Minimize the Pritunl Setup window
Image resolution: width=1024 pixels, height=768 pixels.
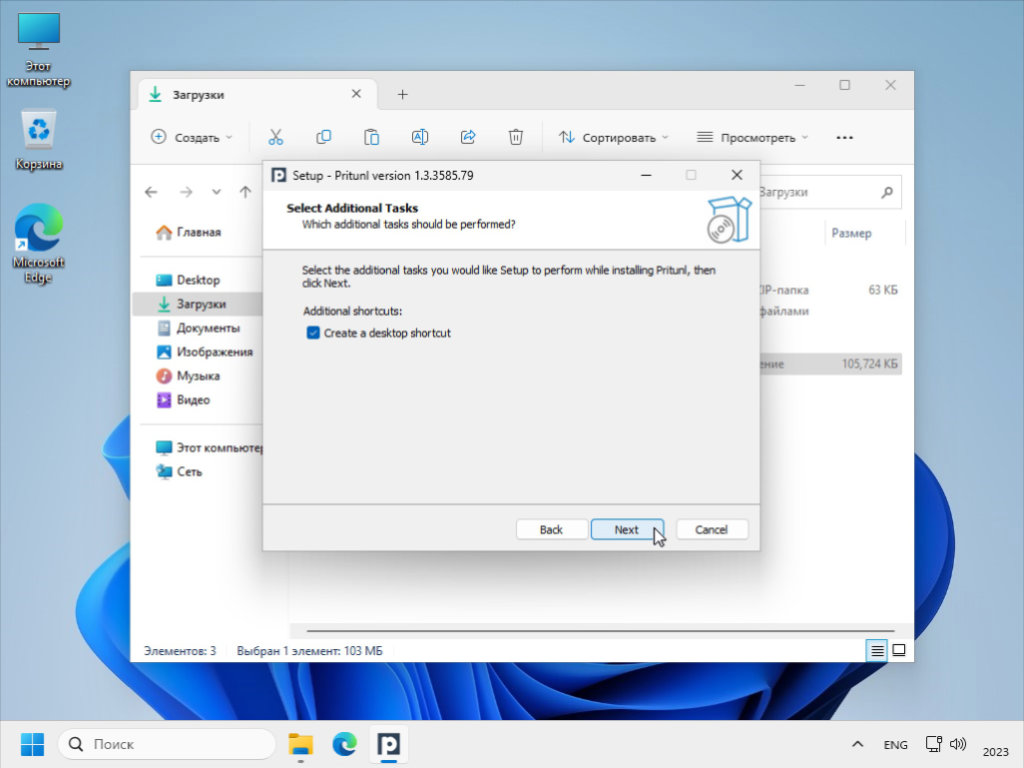pyautogui.click(x=646, y=175)
